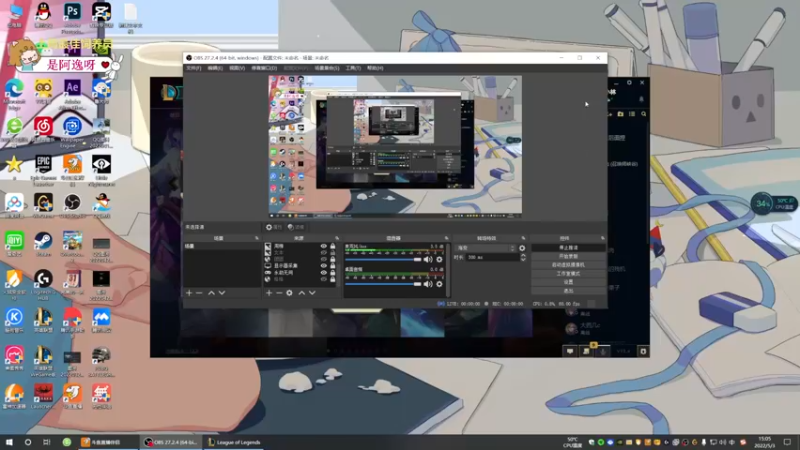
Task: Open the scene transition type dropdown
Action: click(x=486, y=248)
